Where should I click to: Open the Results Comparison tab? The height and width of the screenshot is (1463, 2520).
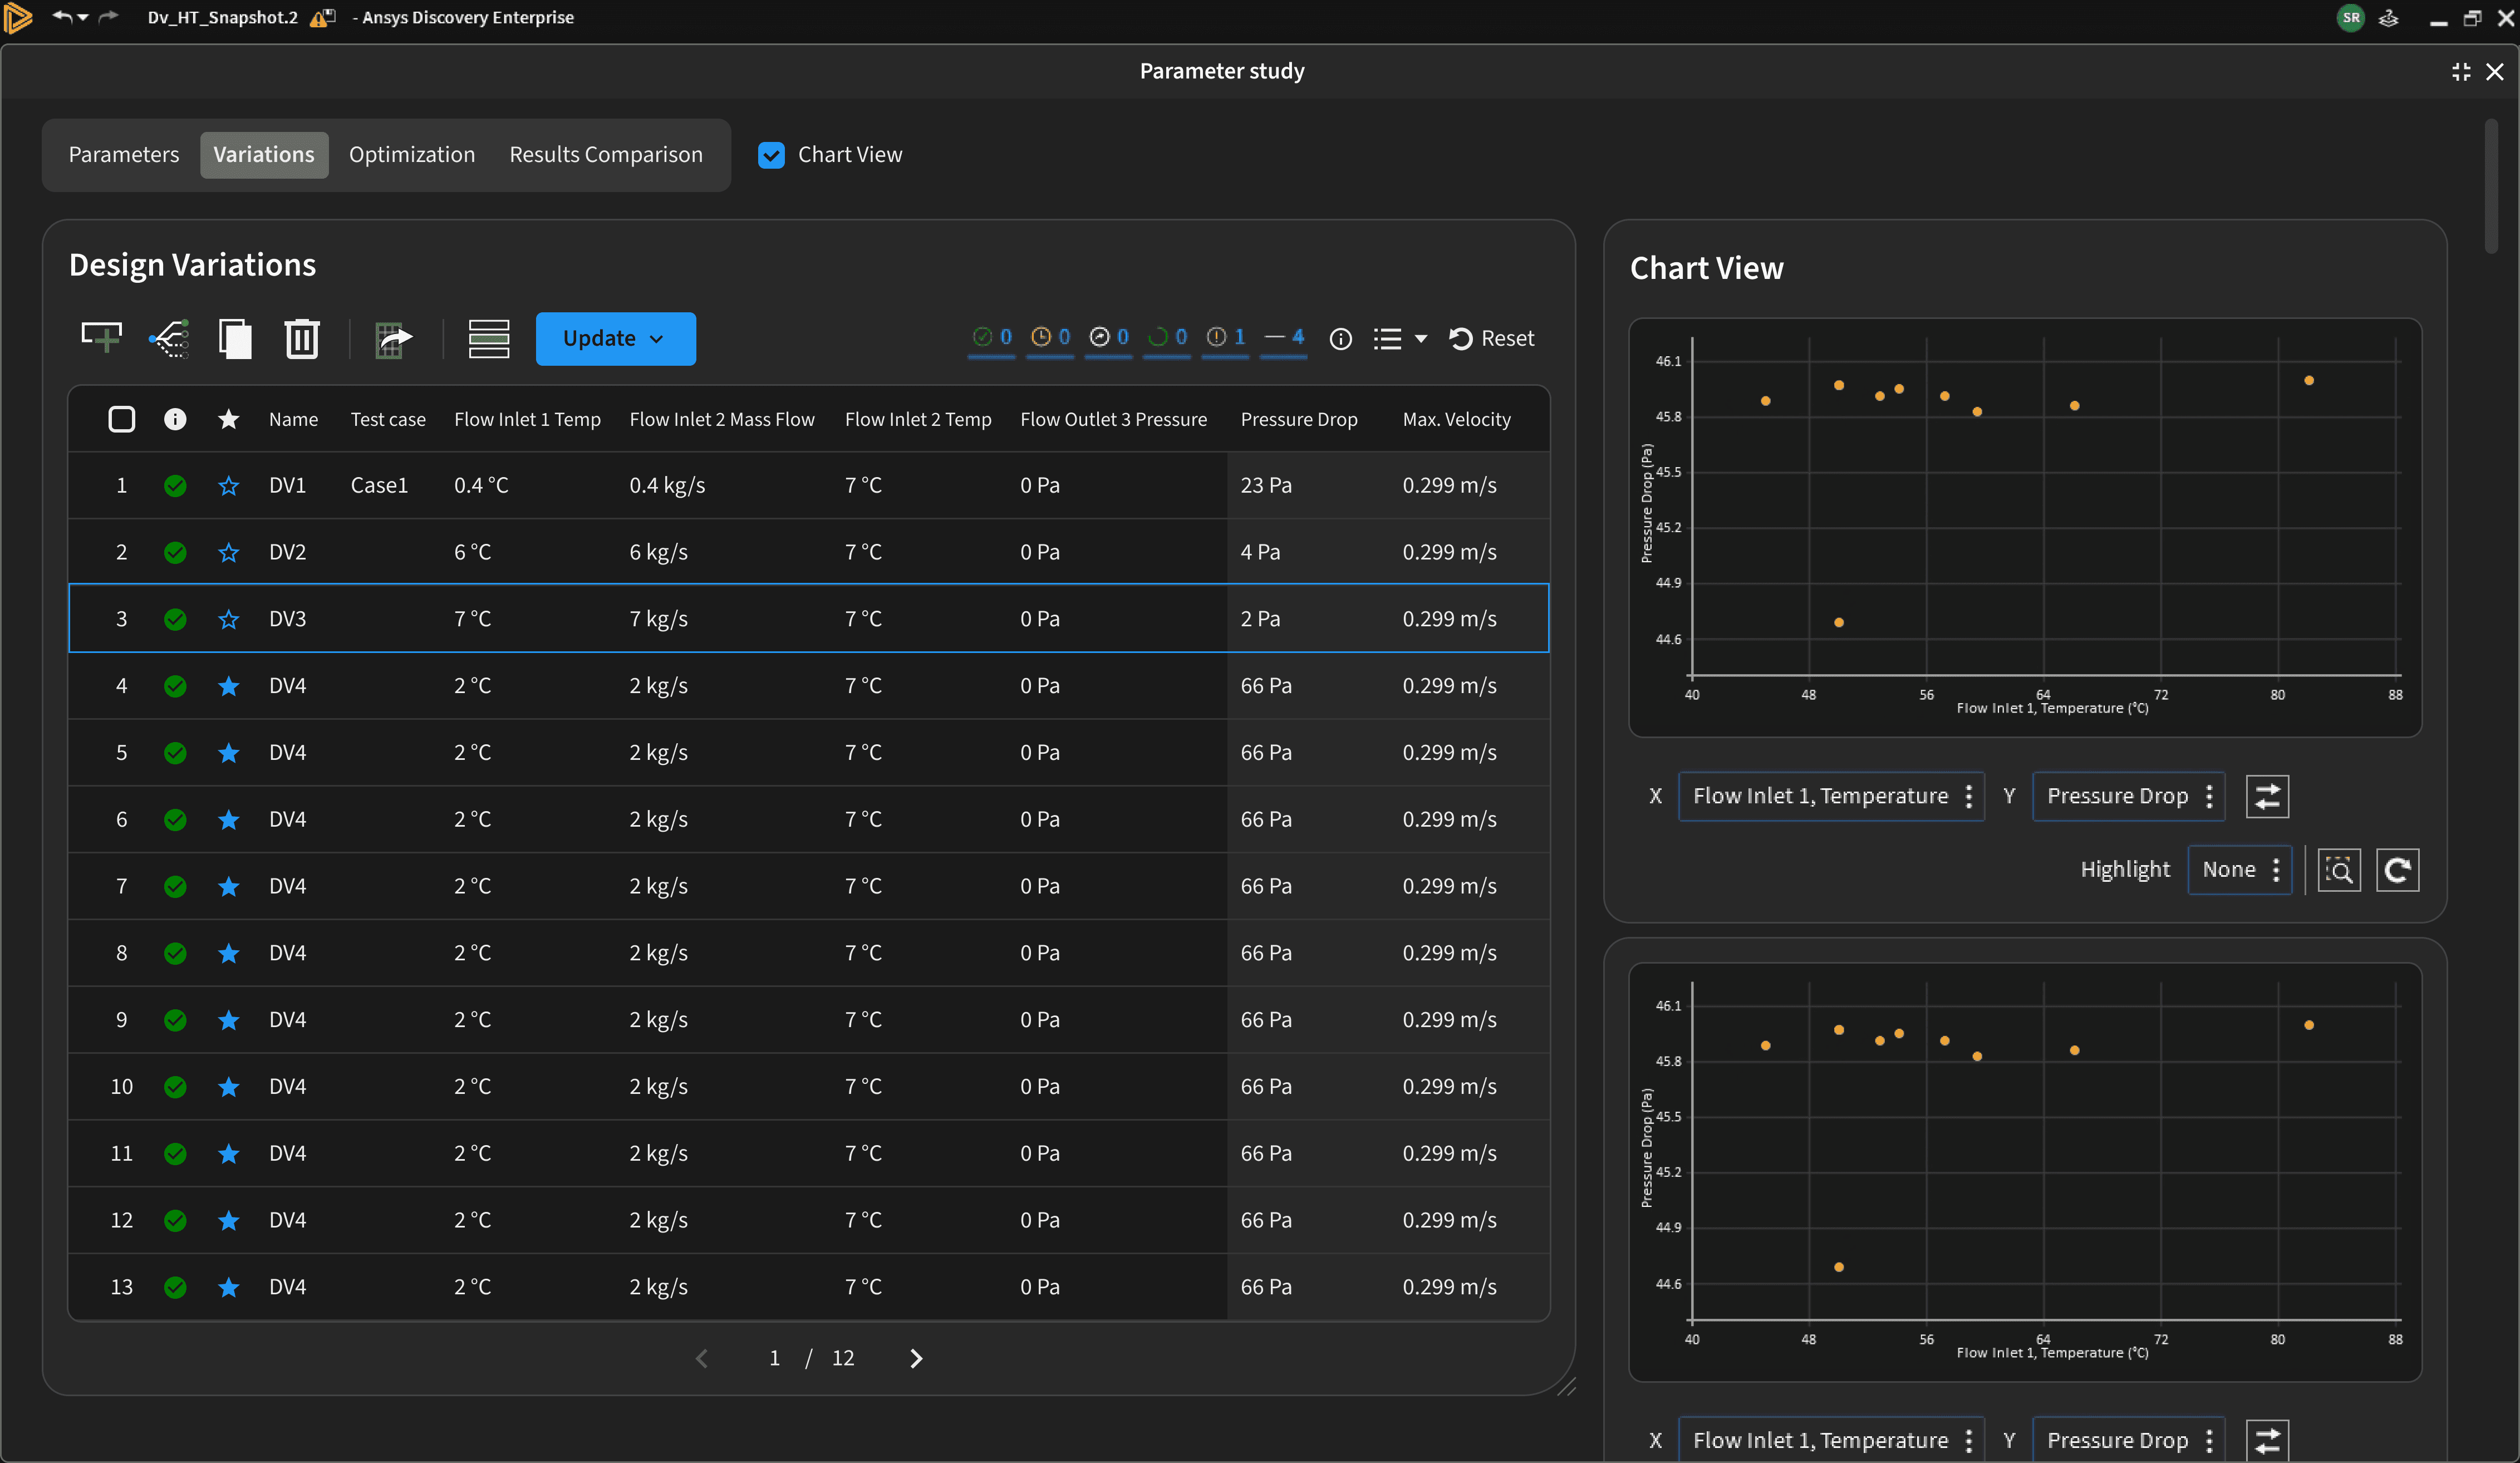[605, 155]
